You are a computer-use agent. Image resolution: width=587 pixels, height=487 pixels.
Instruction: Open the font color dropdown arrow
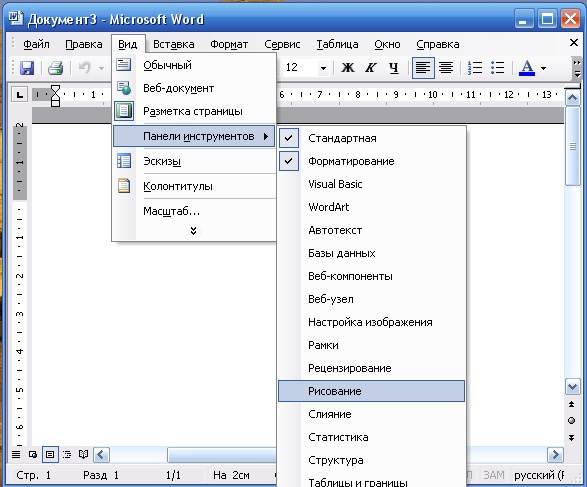point(544,68)
